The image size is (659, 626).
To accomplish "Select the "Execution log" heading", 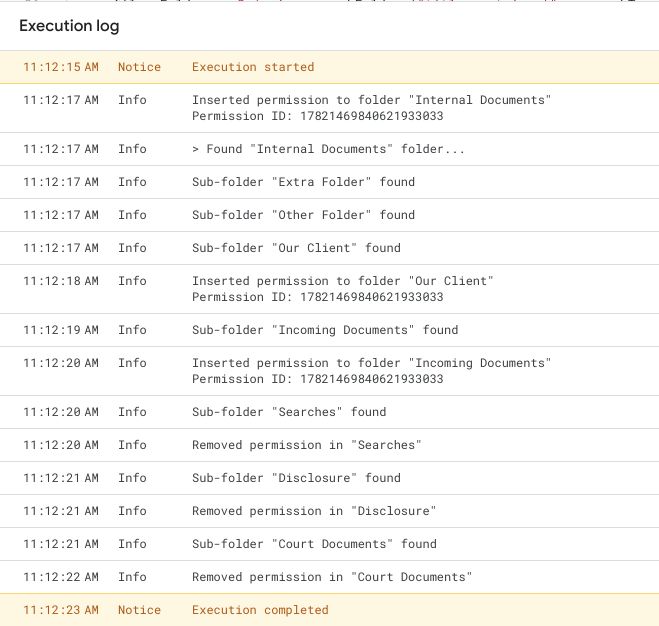I will coord(69,26).
